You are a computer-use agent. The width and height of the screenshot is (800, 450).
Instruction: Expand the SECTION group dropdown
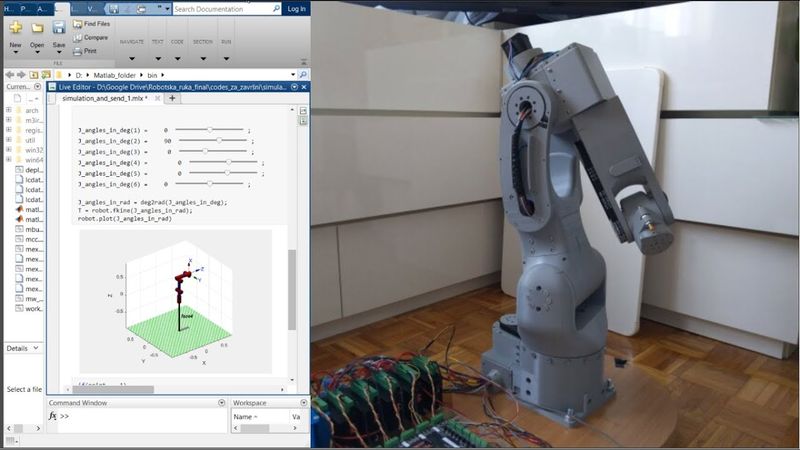pos(203,59)
